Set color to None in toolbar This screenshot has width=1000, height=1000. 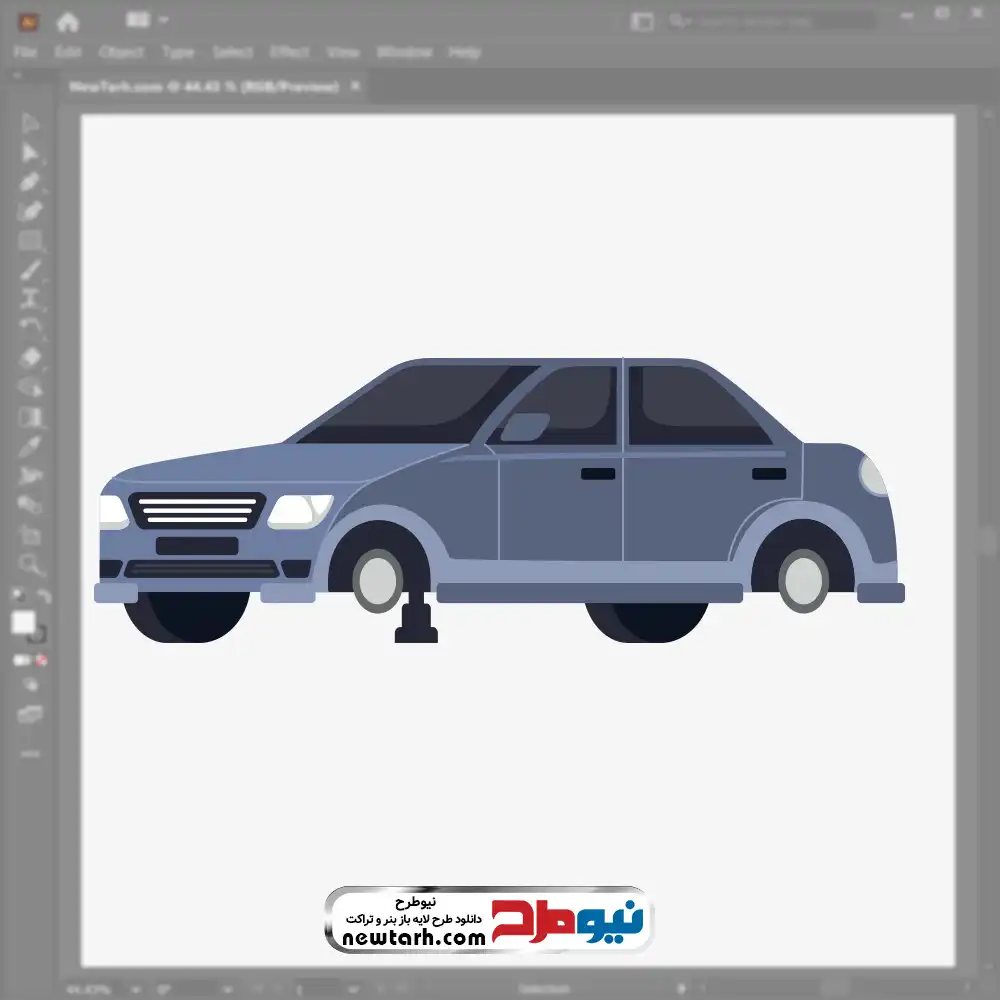click(x=43, y=660)
